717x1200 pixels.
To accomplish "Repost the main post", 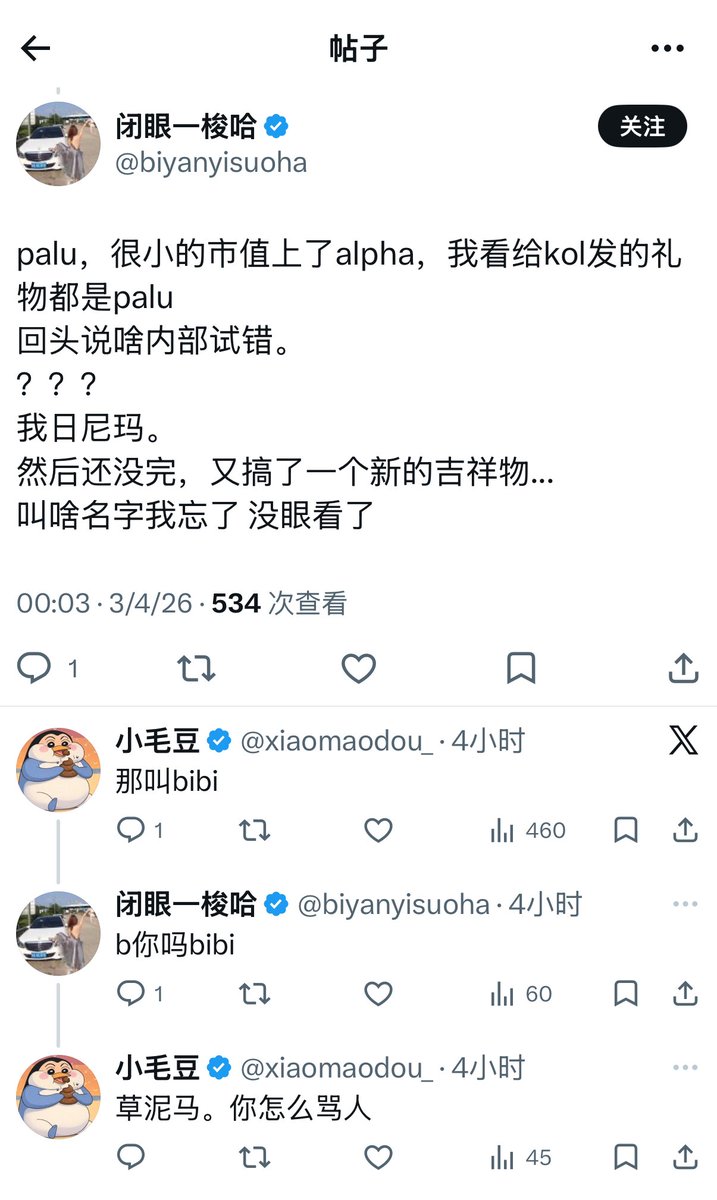I will point(196,668).
